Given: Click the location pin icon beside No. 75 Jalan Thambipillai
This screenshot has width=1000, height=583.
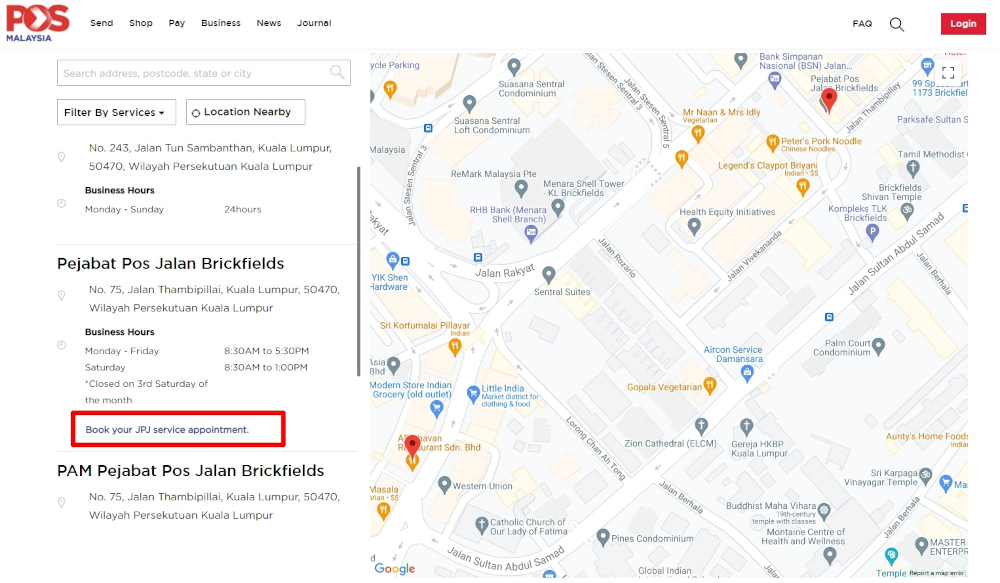Looking at the screenshot, I should (62, 295).
